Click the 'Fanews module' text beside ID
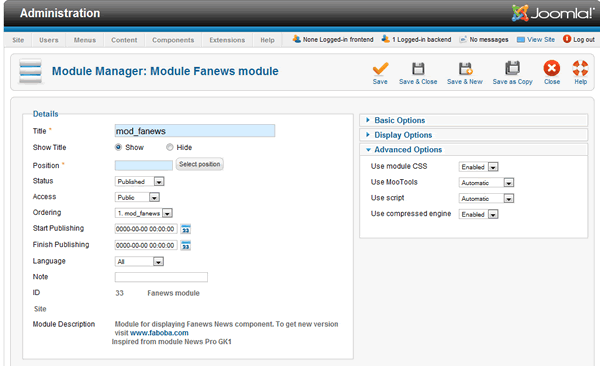Image resolution: width=600 pixels, height=366 pixels. [173, 293]
